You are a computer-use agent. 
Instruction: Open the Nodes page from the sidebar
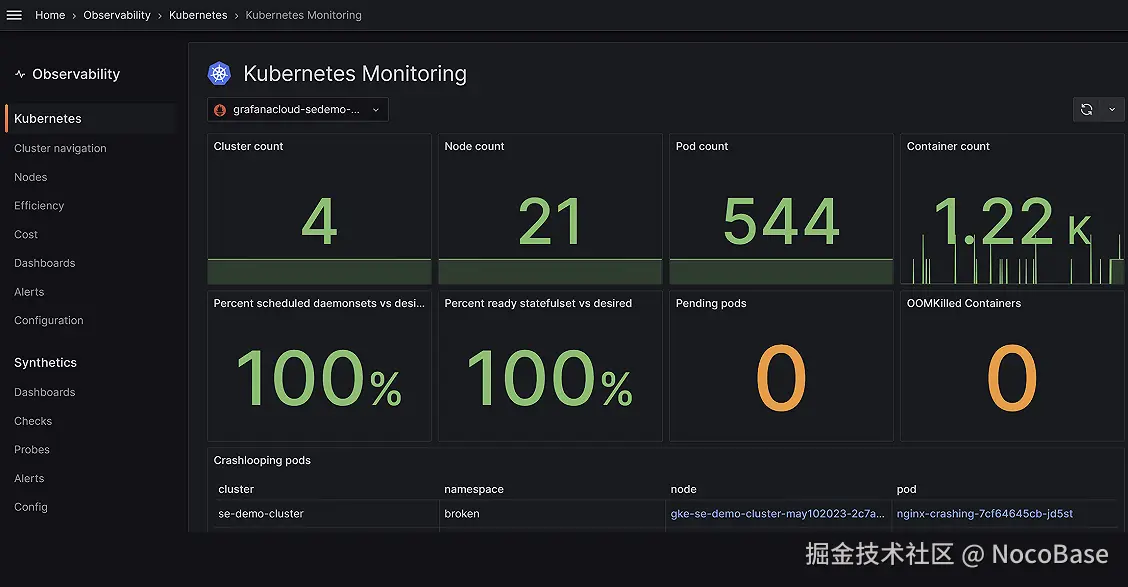[30, 177]
